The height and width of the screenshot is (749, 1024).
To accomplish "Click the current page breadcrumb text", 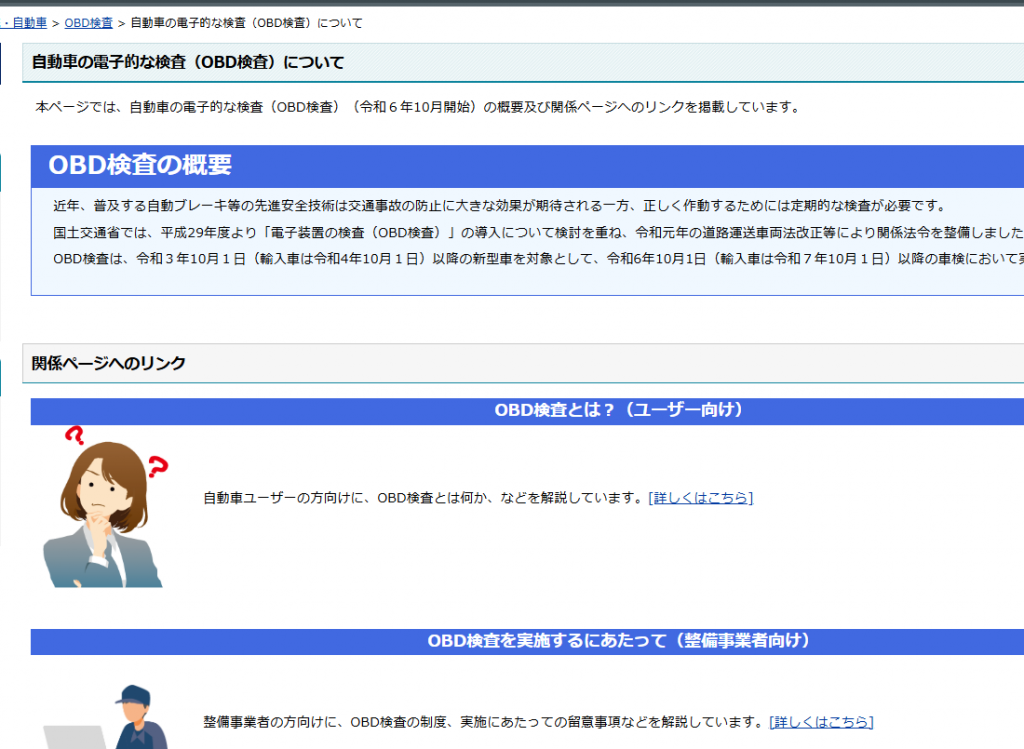I will pyautogui.click(x=246, y=23).
